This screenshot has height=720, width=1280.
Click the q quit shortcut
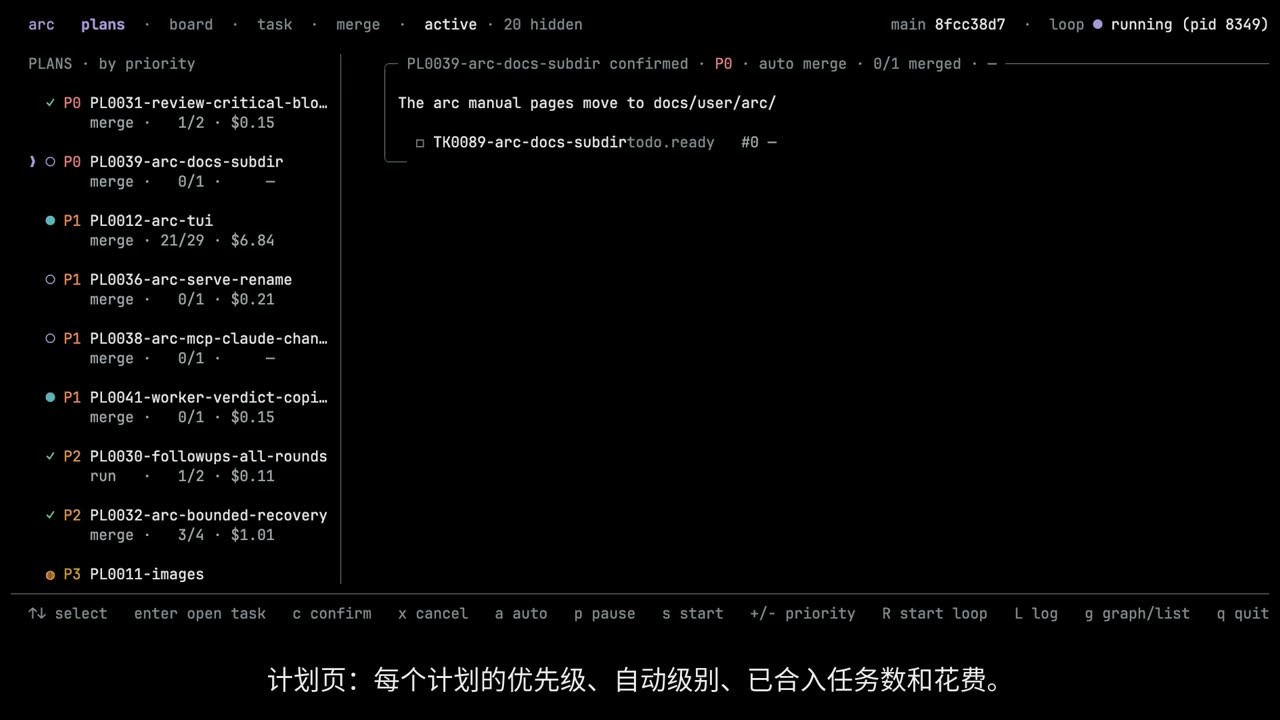[x=1243, y=614]
